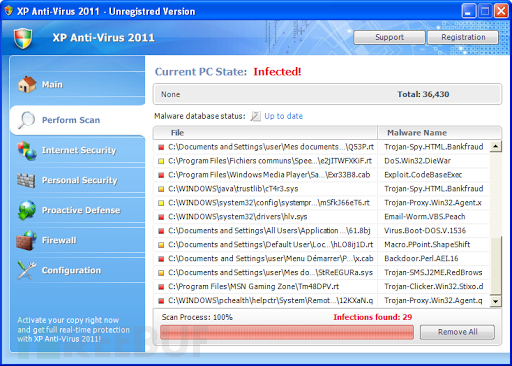Click the shield logo in header
Image resolution: width=512 pixels, height=366 pixels.
pyautogui.click(x=23, y=38)
